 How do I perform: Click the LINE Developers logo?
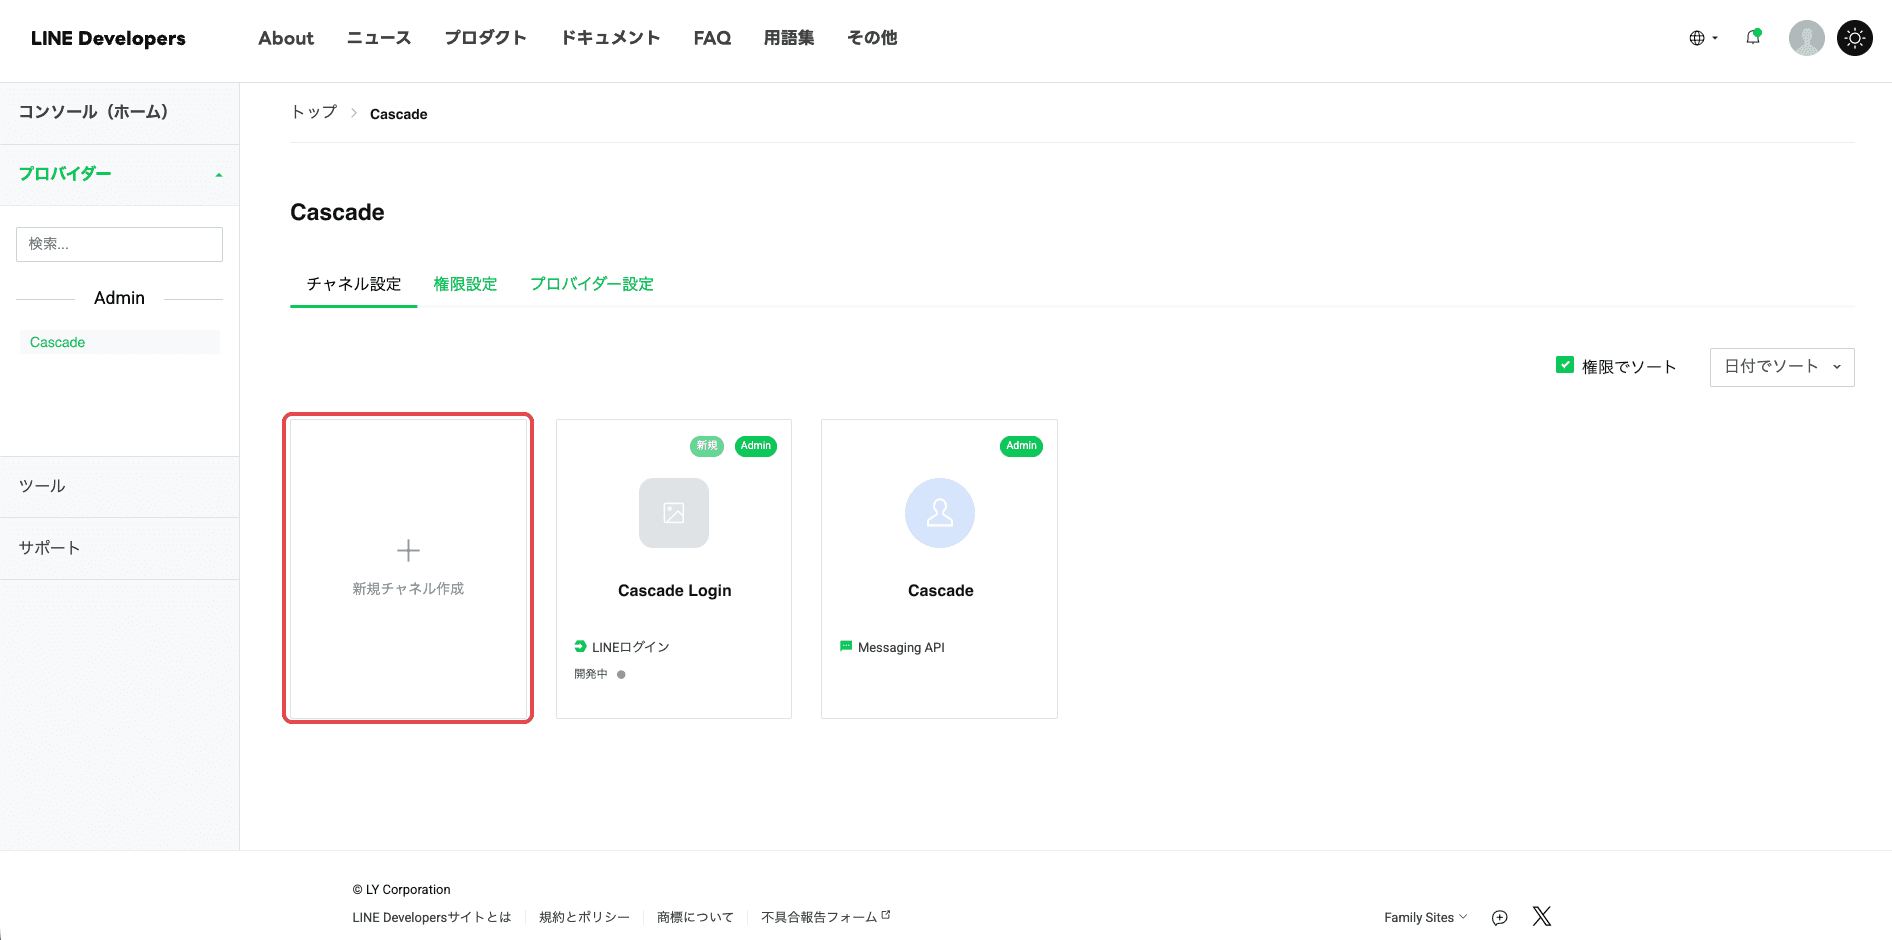click(108, 38)
